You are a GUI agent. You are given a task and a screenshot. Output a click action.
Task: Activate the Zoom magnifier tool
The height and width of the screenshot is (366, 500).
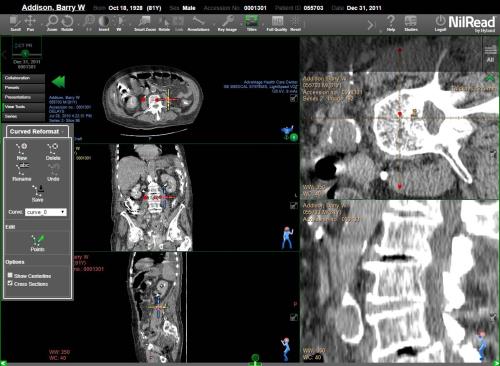pos(52,23)
